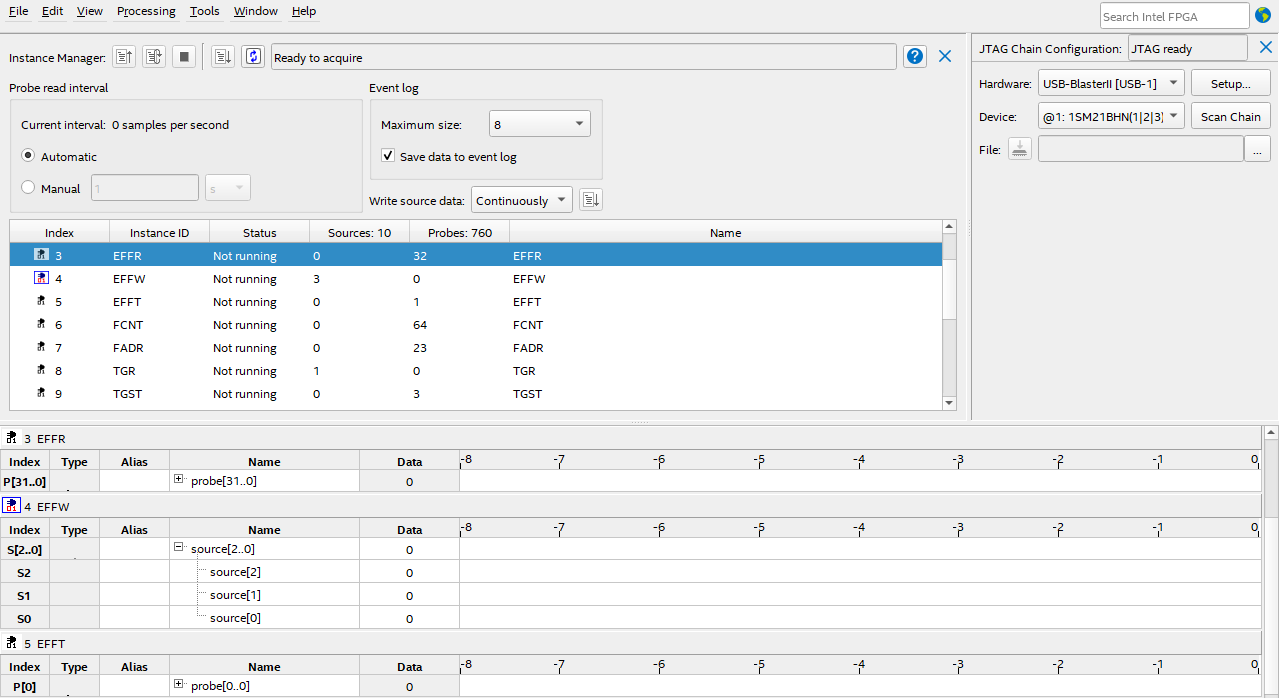The width and height of the screenshot is (1279, 698).
Task: Open the Maximum size dropdown
Action: coord(539,124)
